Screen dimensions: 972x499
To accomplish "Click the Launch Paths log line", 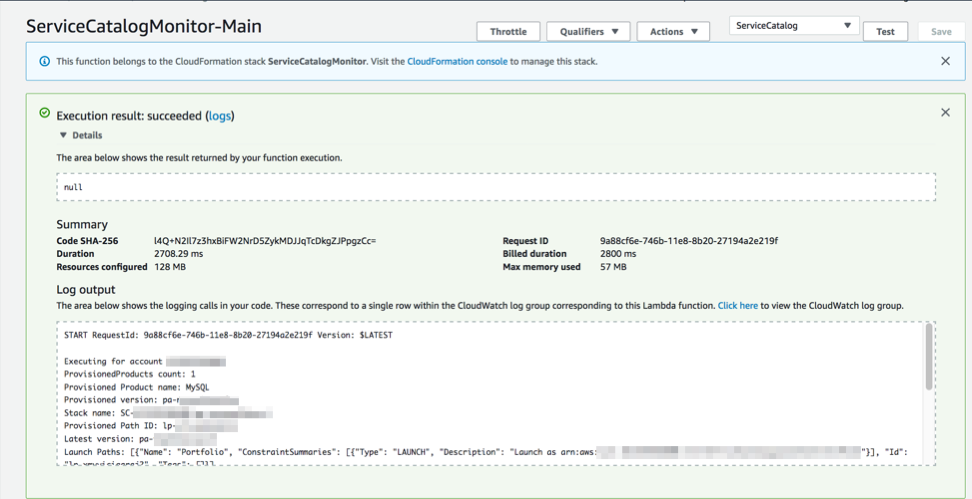I will (x=485, y=452).
